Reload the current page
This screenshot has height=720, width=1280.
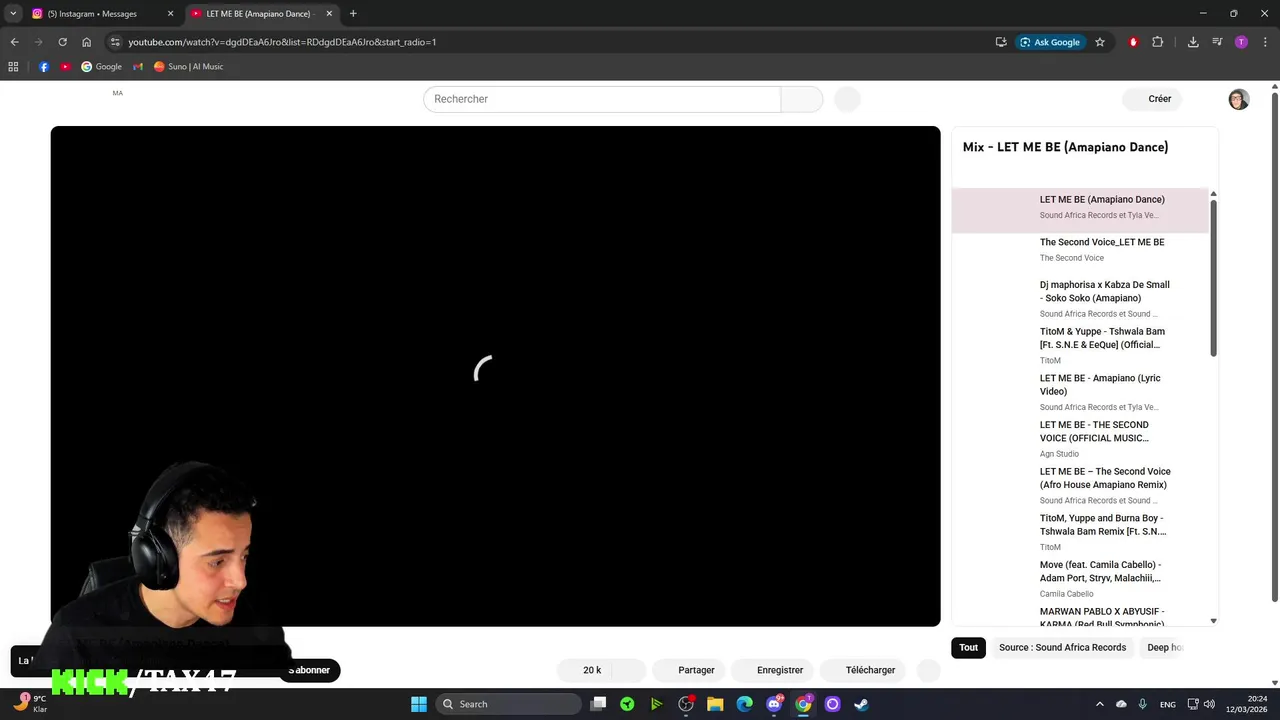tap(62, 42)
